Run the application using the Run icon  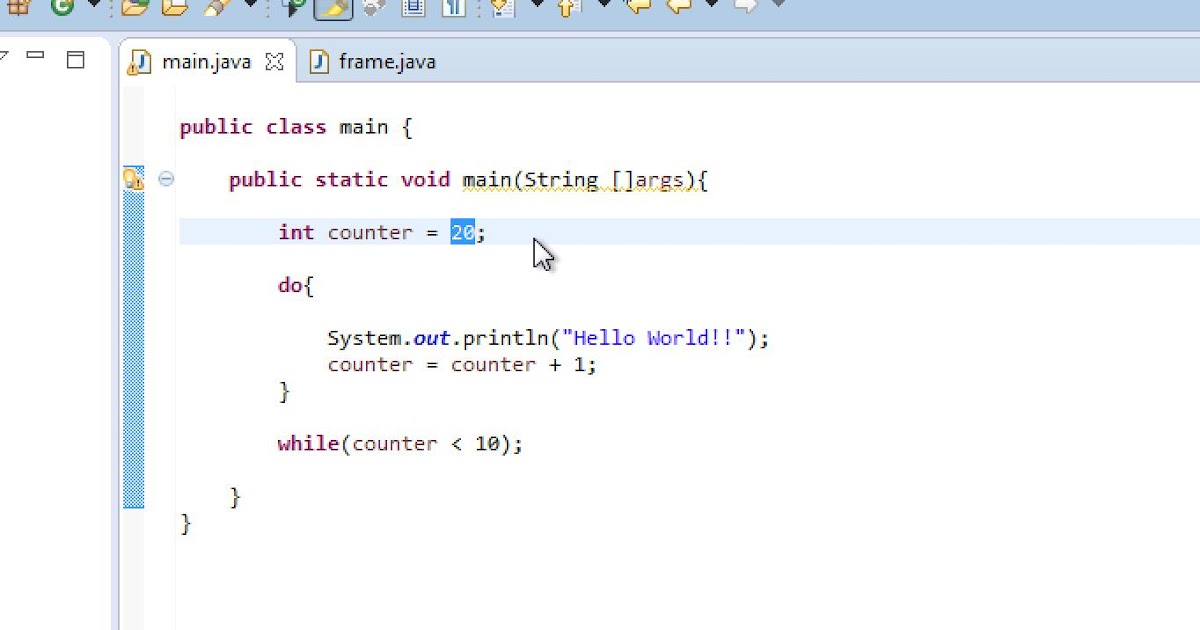click(62, 9)
